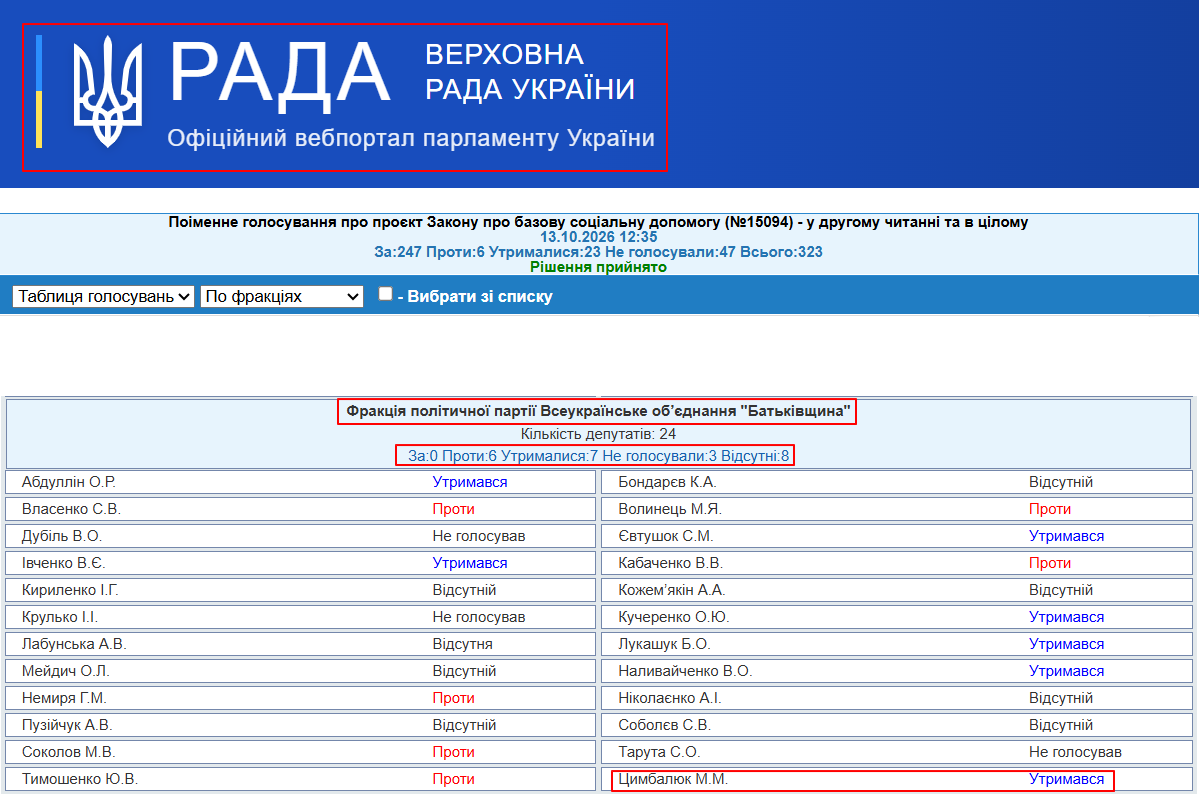Select deputy 'Кириленко І.Г.'
Screen dimensions: 1199x794
pyautogui.click(x=70, y=590)
